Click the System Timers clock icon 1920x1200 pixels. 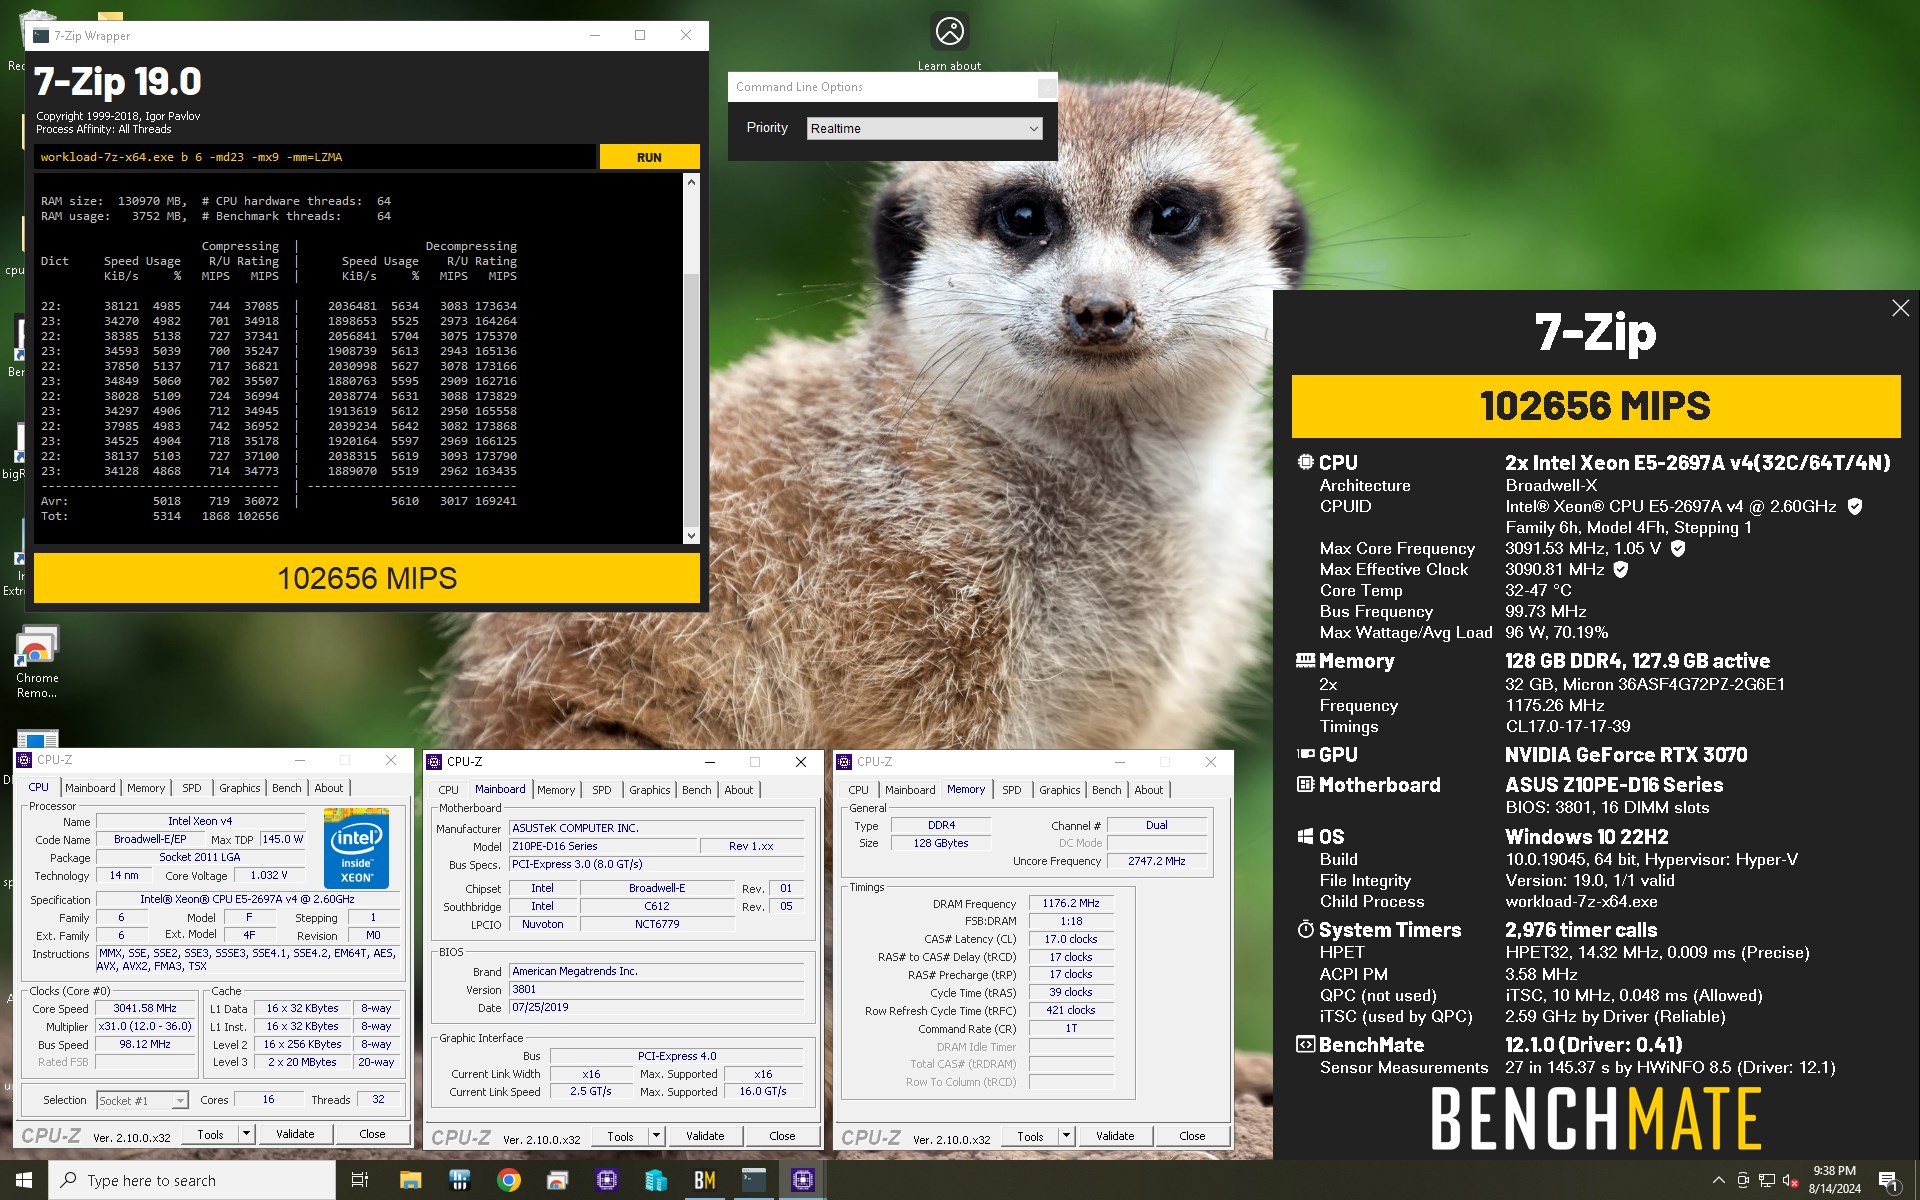coord(1305,930)
